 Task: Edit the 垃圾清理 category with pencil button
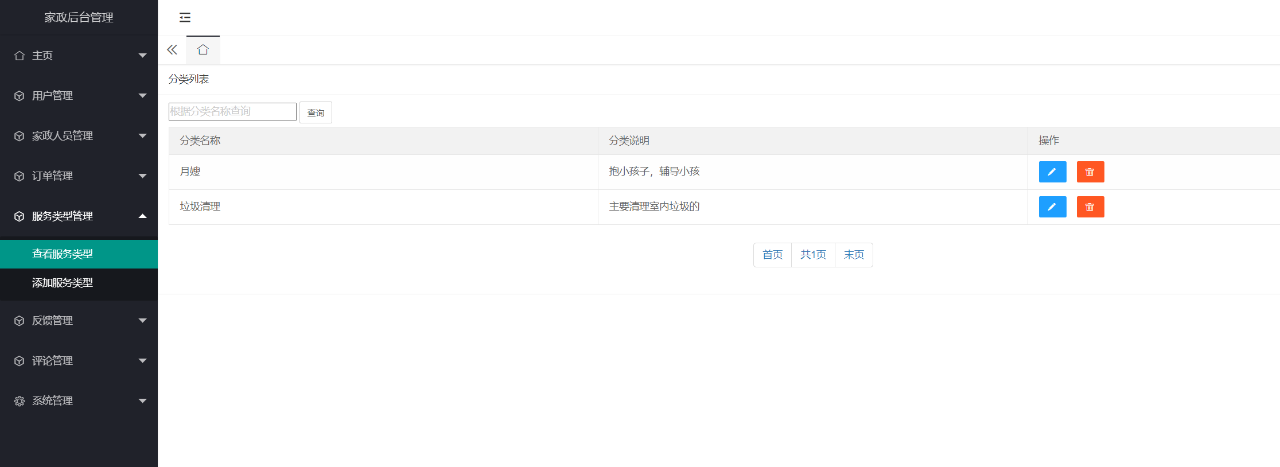[x=1052, y=207]
